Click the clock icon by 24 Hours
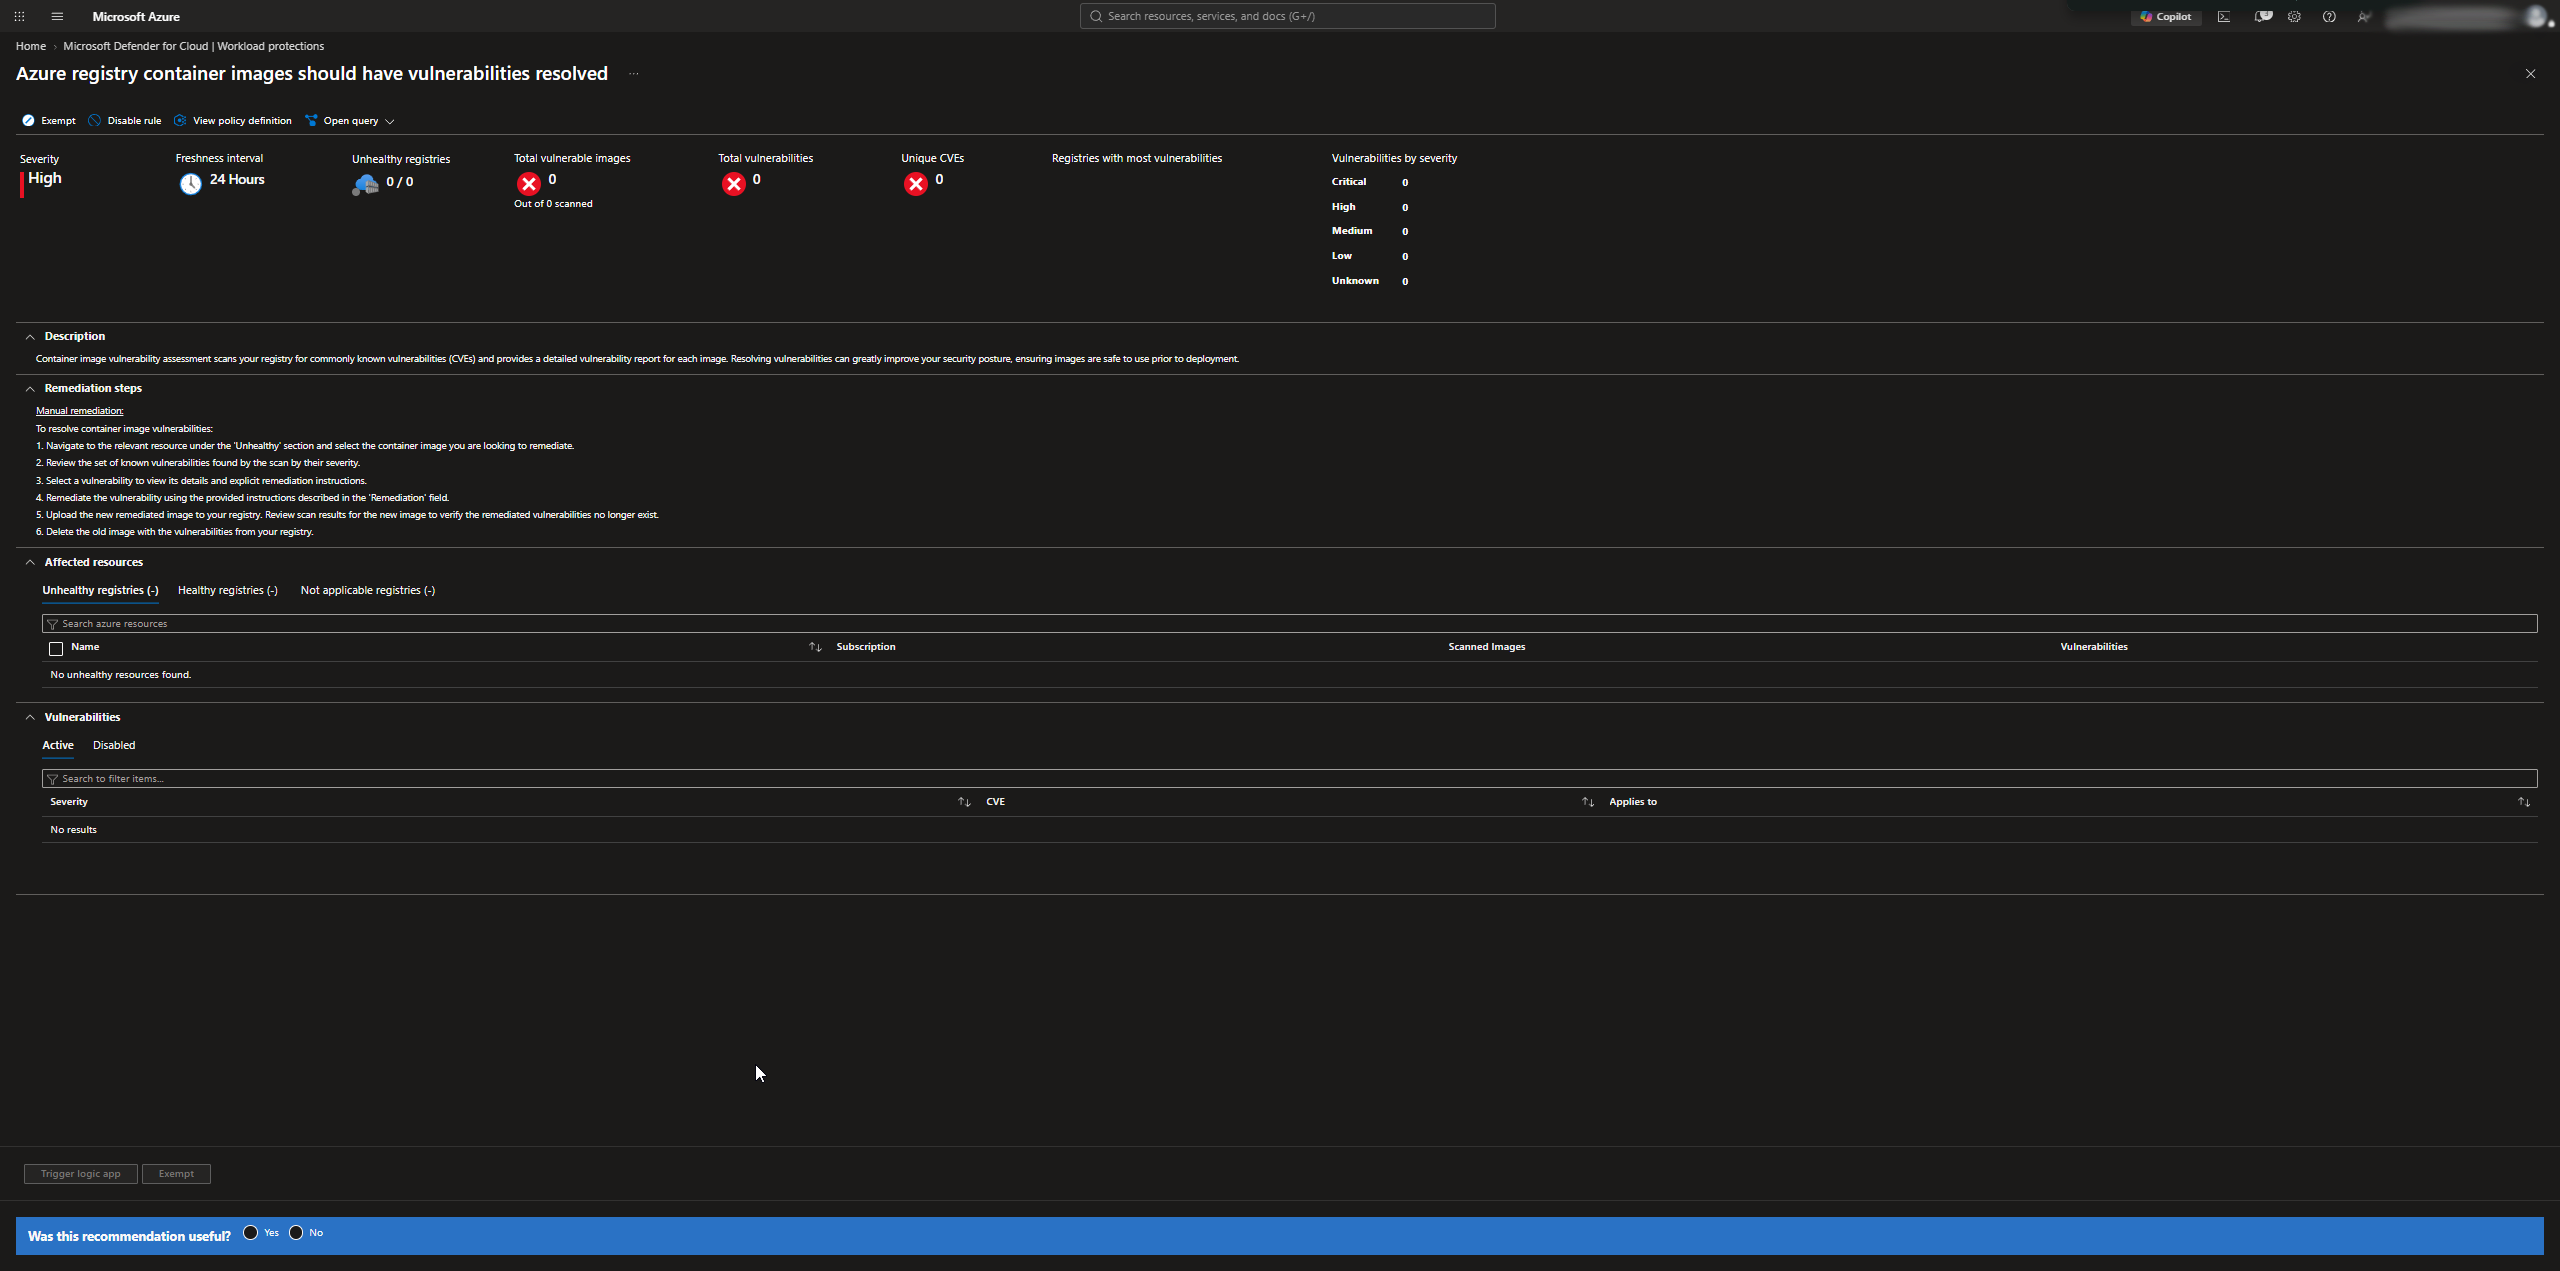This screenshot has width=2560, height=1271. pyautogui.click(x=190, y=183)
